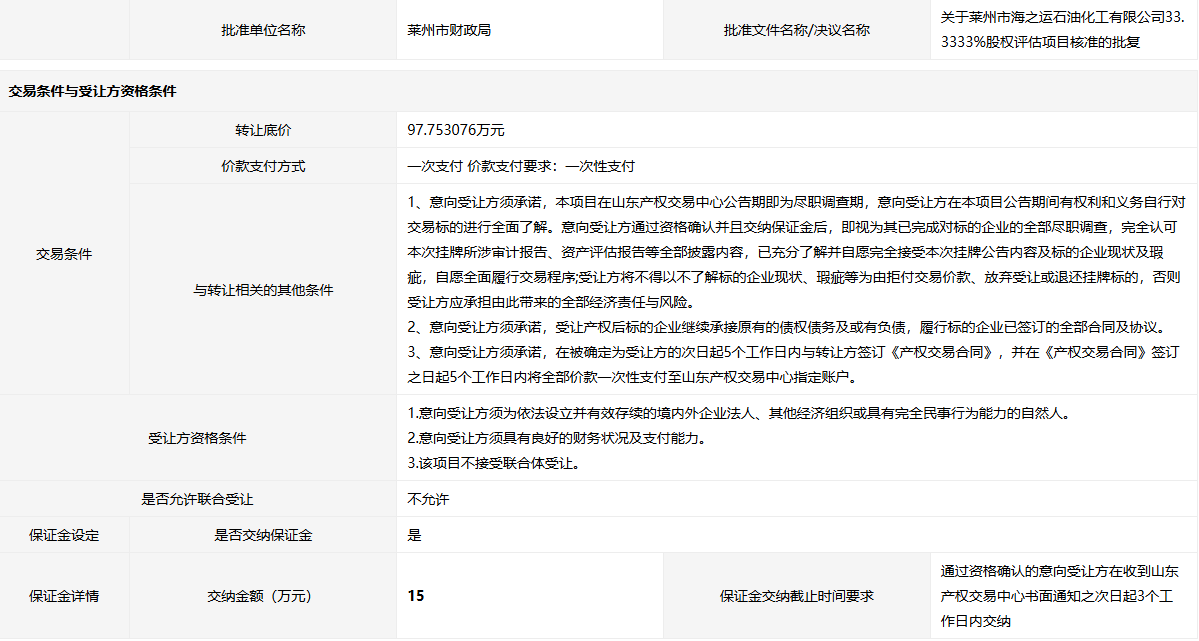This screenshot has height=641, width=1199.
Task: Select the 97.753076万元 price value
Action: pos(456,130)
